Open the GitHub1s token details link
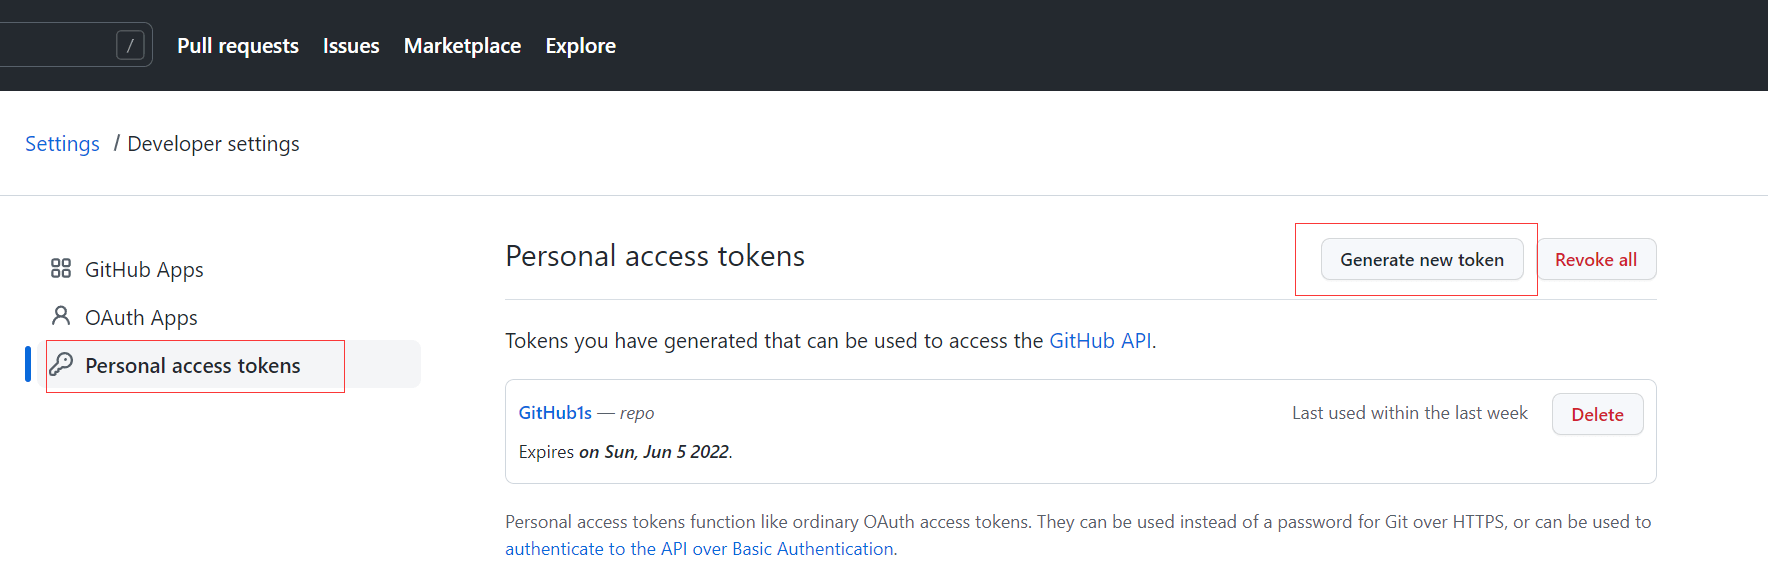Viewport: 1768px width, 585px height. (x=555, y=413)
